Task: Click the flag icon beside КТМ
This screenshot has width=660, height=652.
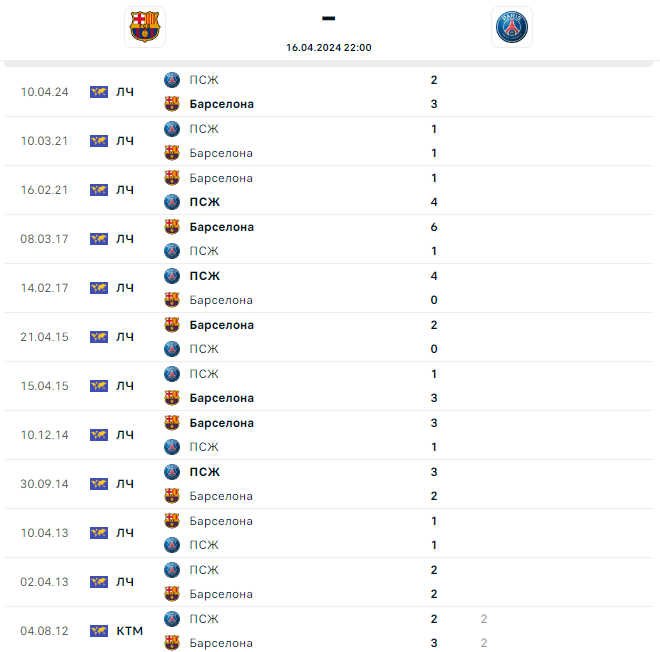Action: (x=99, y=631)
